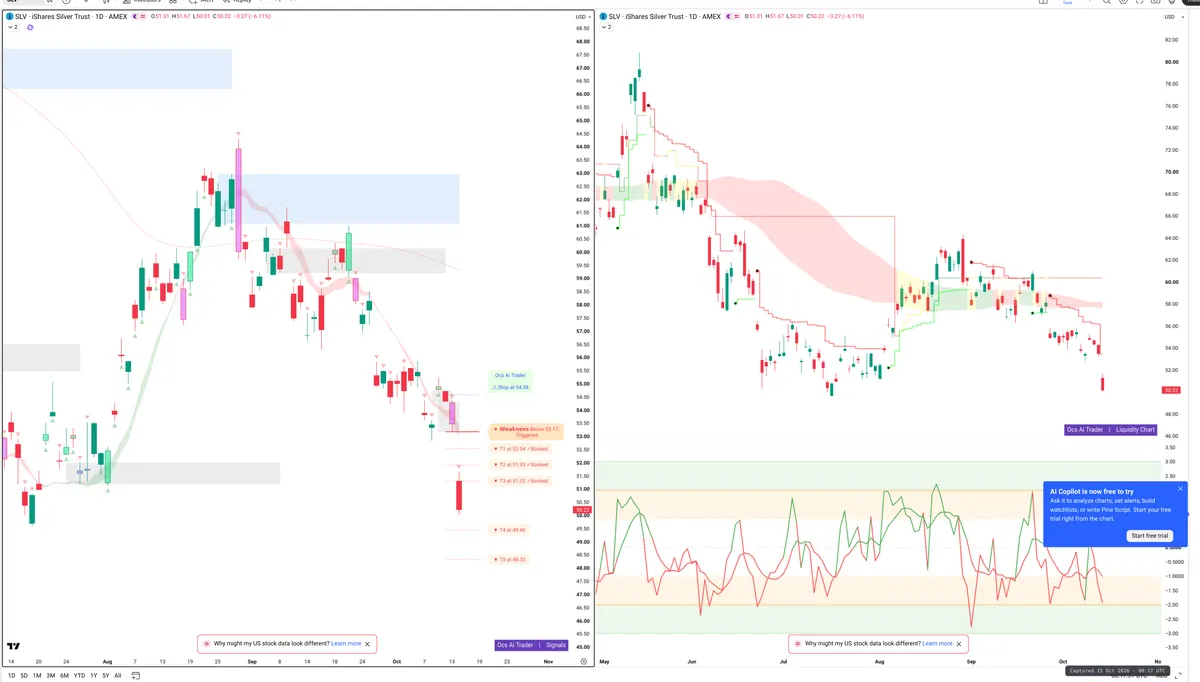The image size is (1200, 682).
Task: Click the AI Copilot is now free heading
Action: [1092, 492]
